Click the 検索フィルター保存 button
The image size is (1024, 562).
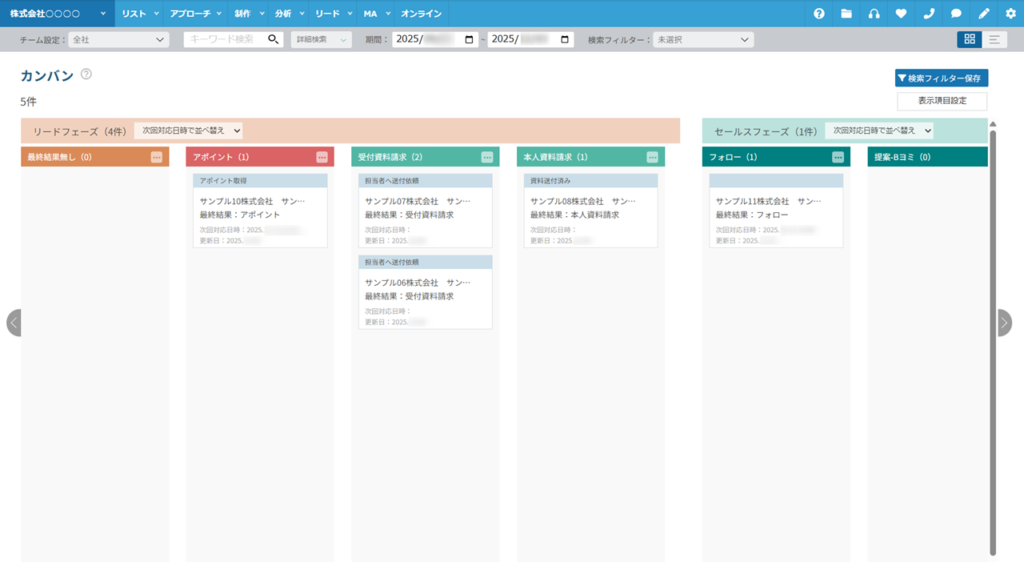tap(941, 78)
